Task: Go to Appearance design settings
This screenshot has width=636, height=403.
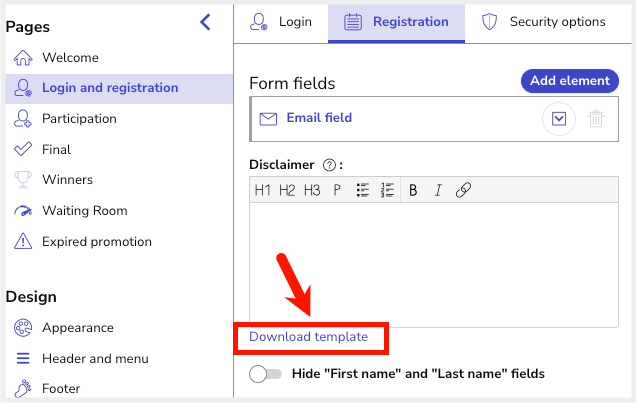Action: [x=77, y=327]
